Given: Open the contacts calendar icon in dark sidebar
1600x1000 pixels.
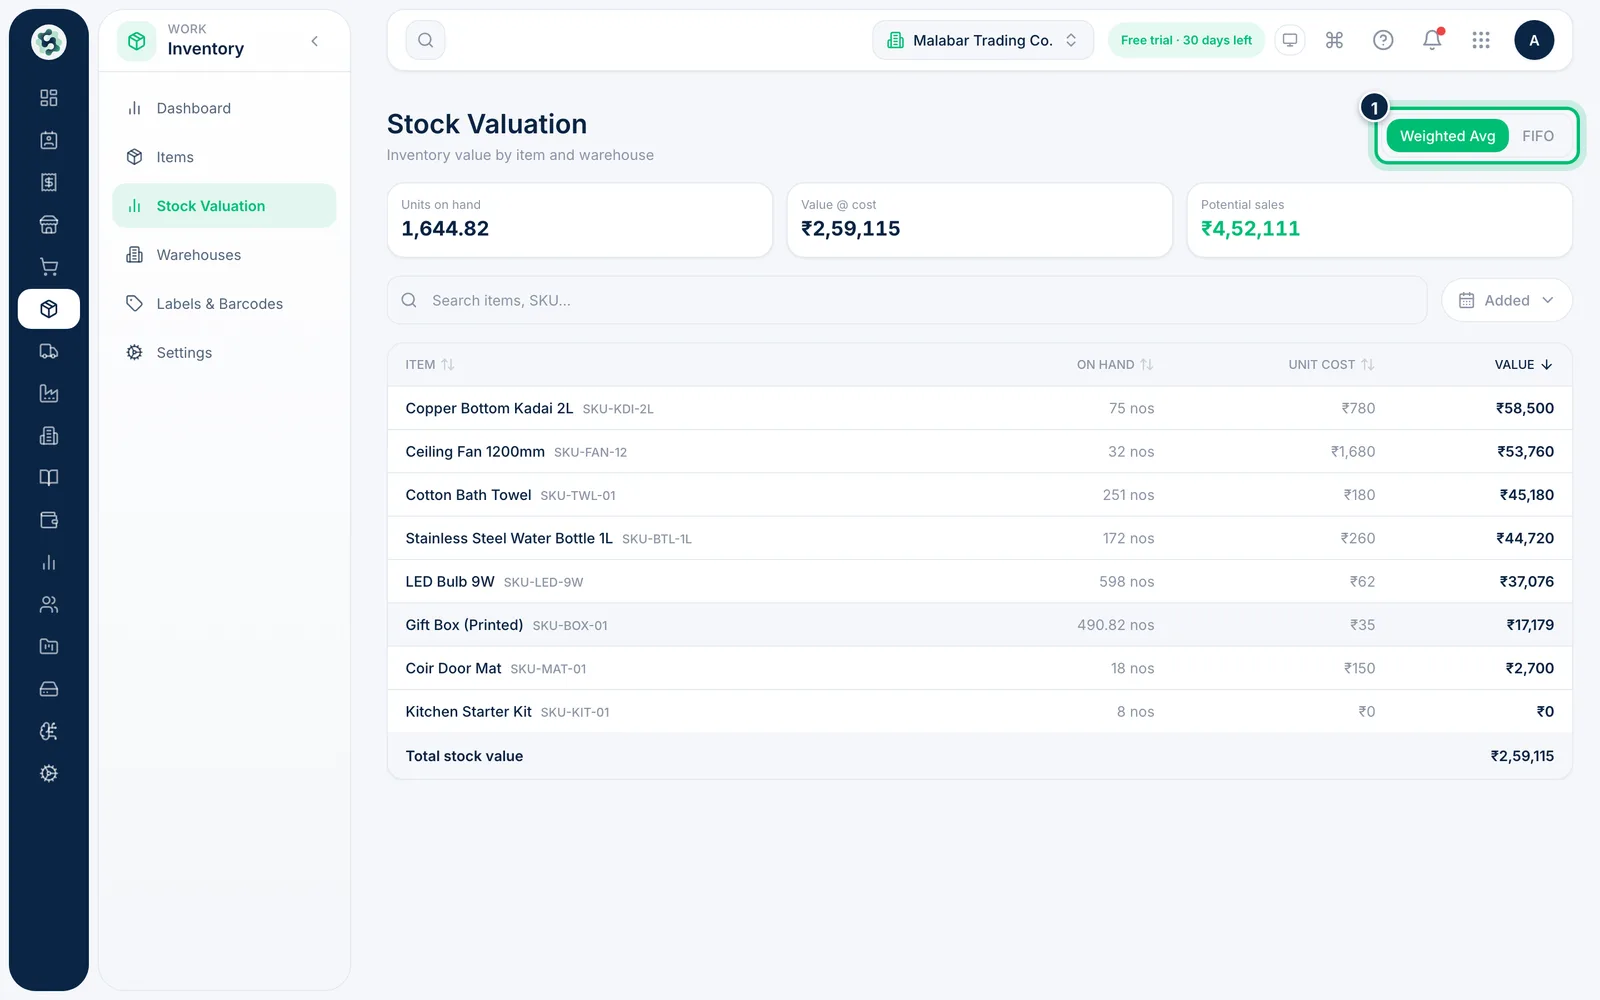Looking at the screenshot, I should [x=48, y=140].
